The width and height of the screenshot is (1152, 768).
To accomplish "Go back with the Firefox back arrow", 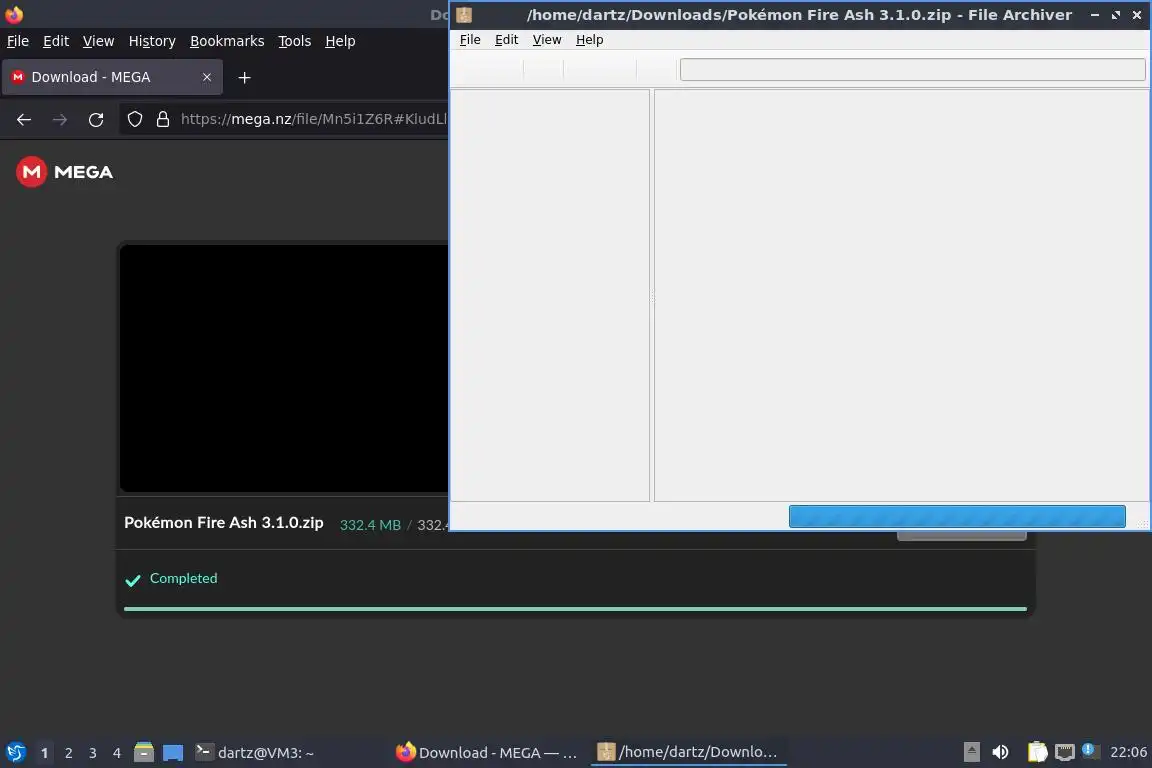I will (24, 120).
